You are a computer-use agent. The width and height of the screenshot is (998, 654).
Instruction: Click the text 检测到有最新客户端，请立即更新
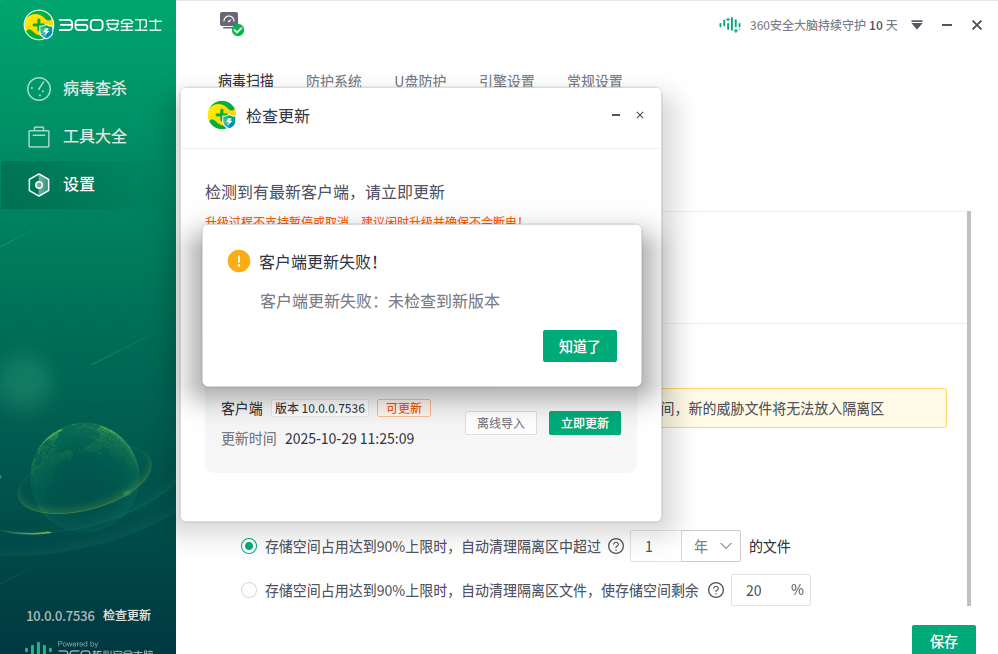(x=325, y=192)
